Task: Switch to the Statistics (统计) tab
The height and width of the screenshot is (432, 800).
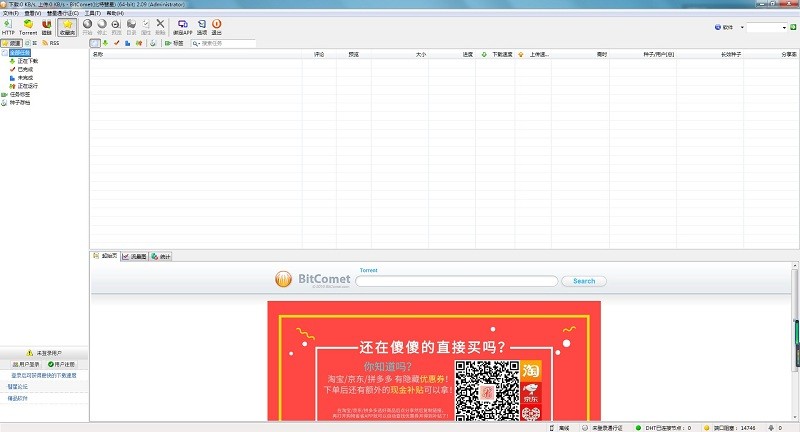Action: 162,257
